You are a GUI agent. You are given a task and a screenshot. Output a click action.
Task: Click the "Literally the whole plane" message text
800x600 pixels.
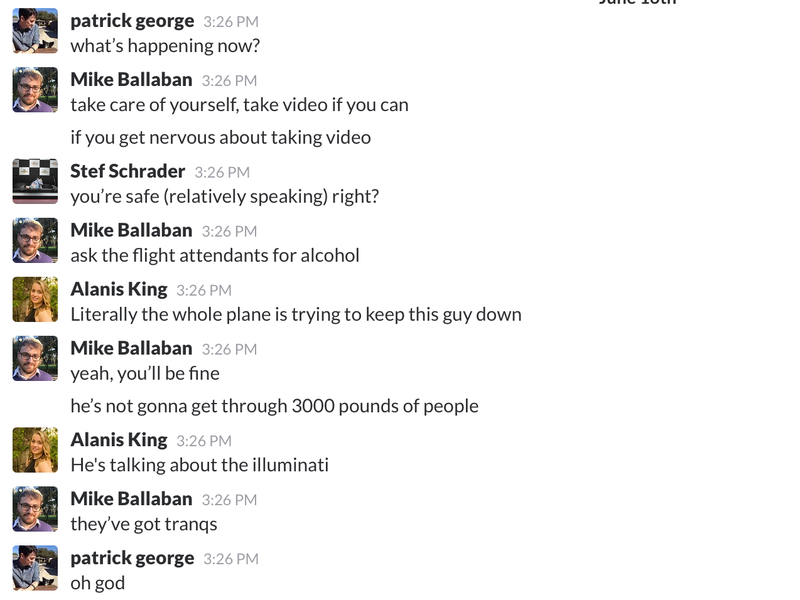coord(296,315)
